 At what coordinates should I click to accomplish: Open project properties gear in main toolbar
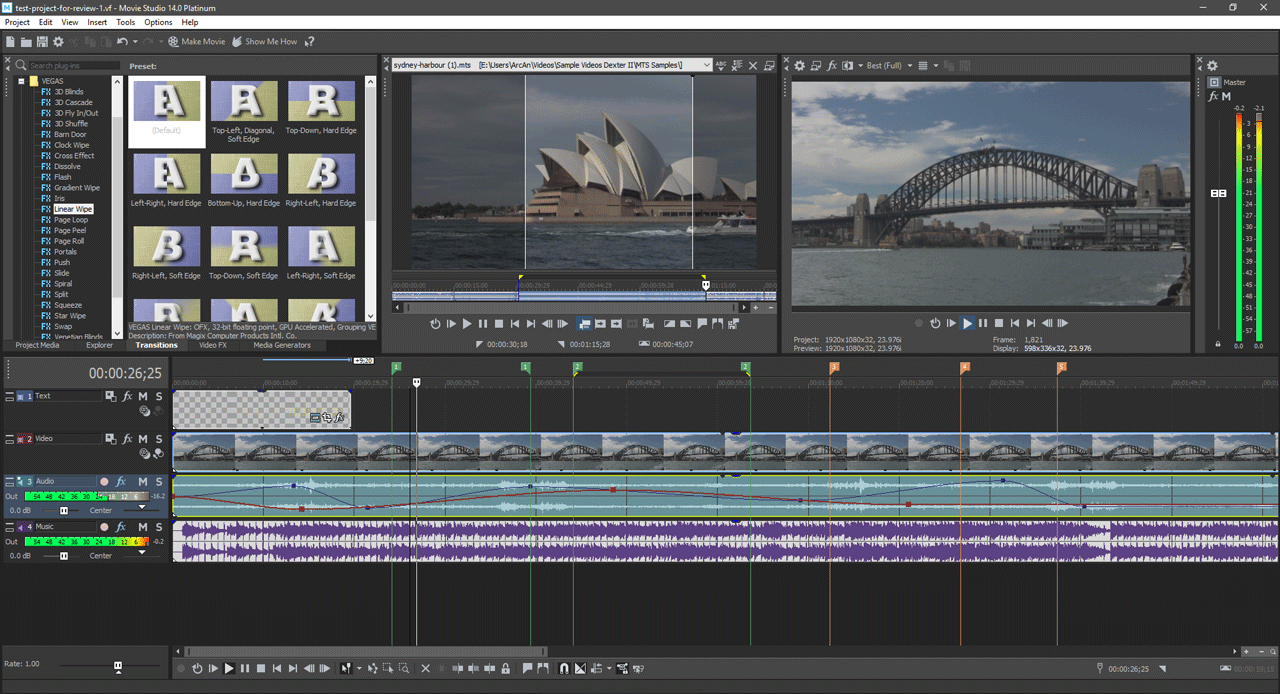(x=58, y=42)
